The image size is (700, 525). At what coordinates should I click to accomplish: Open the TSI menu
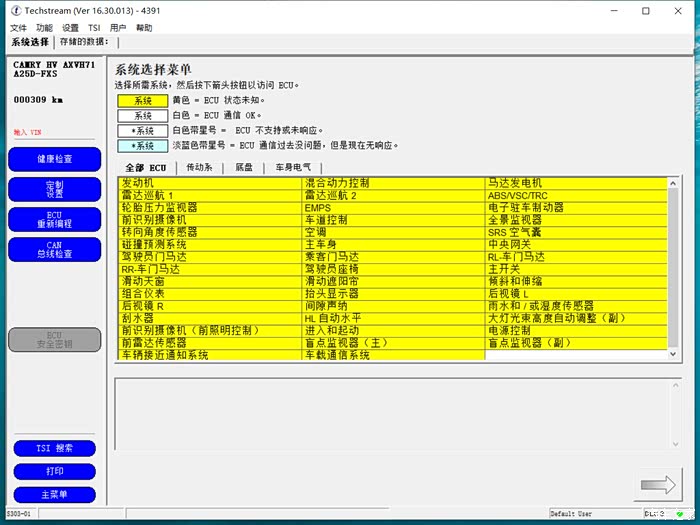(94, 28)
